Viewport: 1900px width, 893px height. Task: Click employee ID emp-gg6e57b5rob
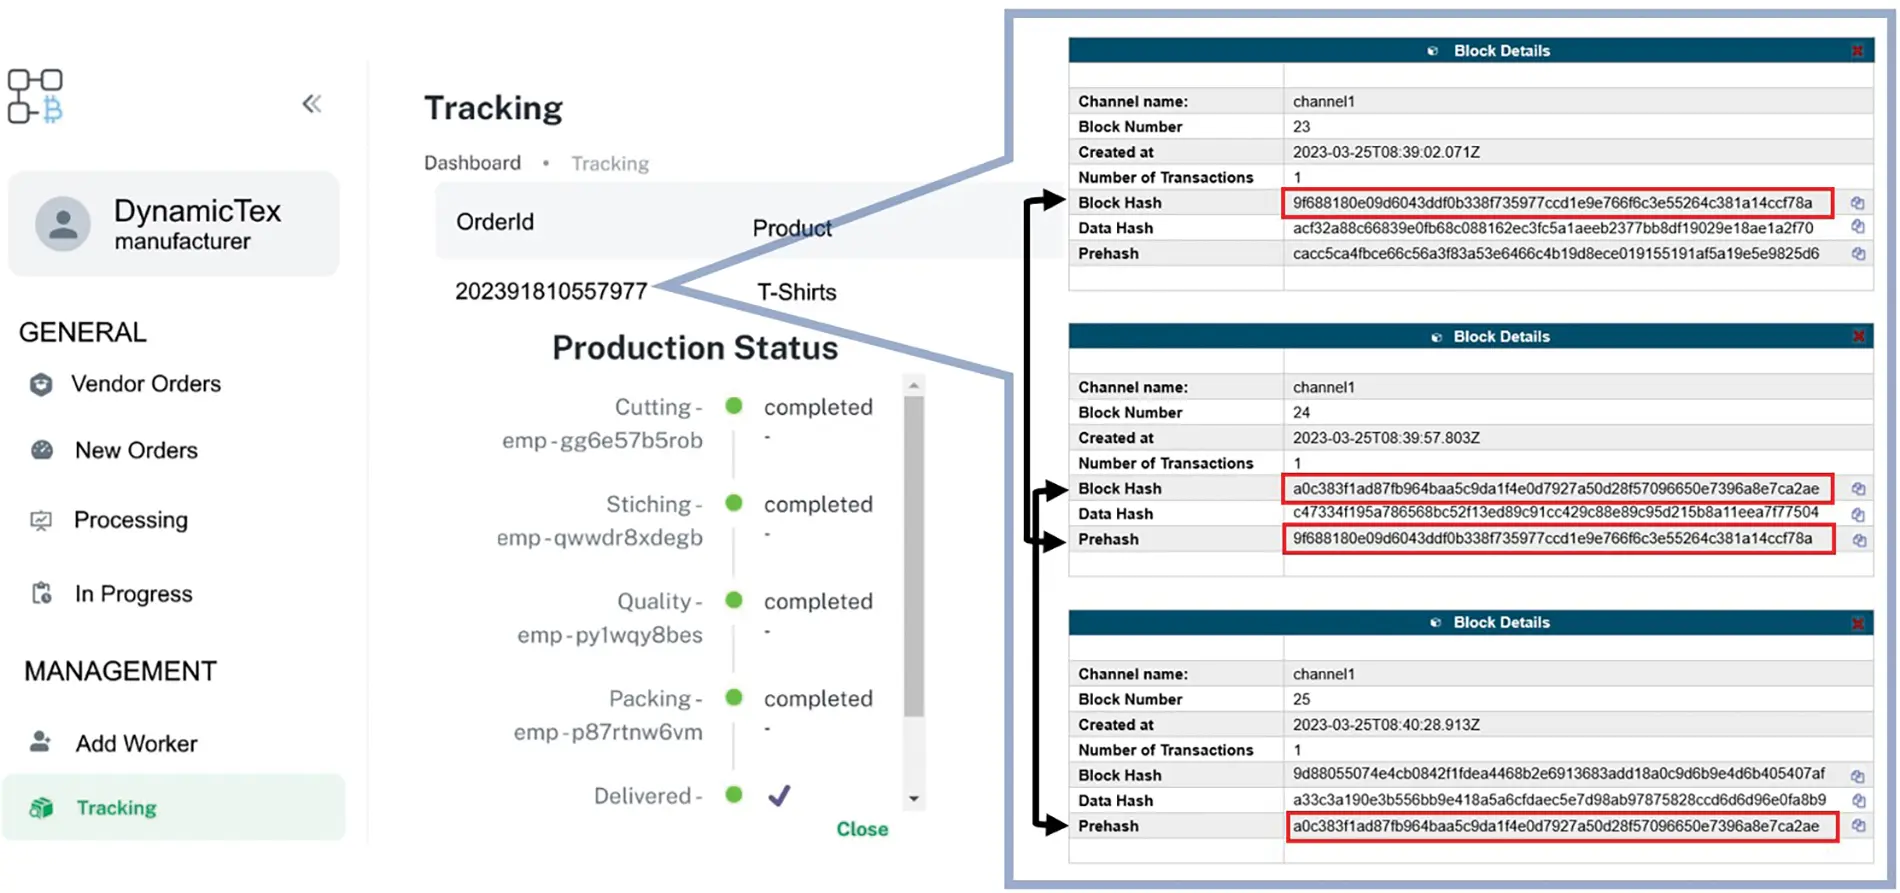pyautogui.click(x=602, y=441)
